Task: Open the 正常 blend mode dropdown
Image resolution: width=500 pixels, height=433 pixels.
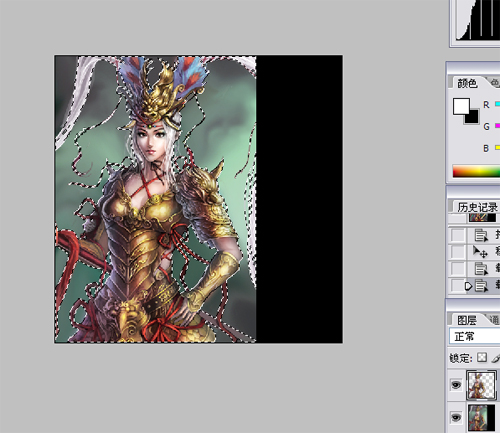Action: 474,336
